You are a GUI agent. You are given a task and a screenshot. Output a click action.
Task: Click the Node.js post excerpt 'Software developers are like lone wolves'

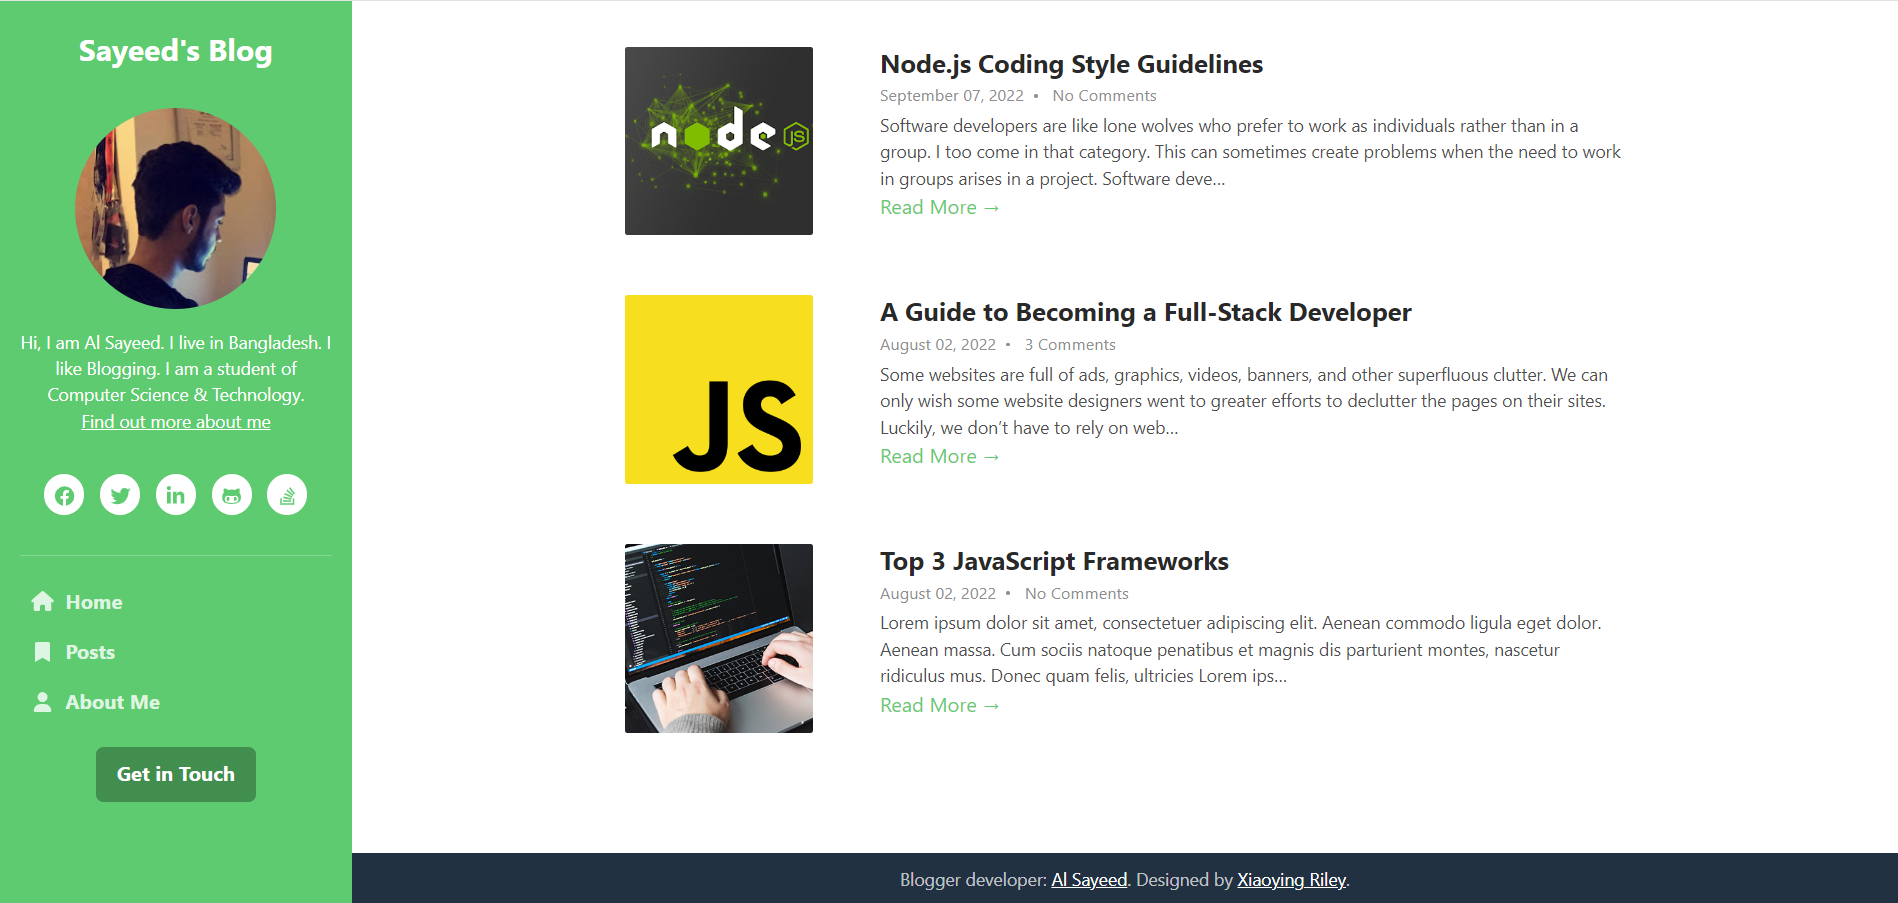(1250, 152)
